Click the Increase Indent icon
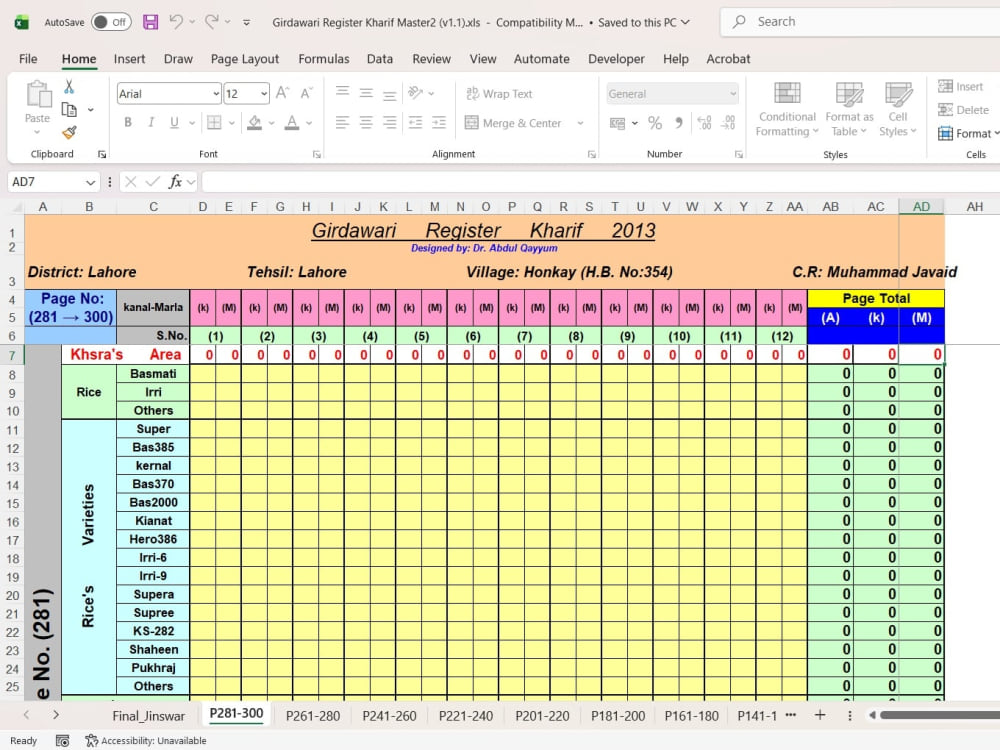1000x750 pixels. coord(439,122)
